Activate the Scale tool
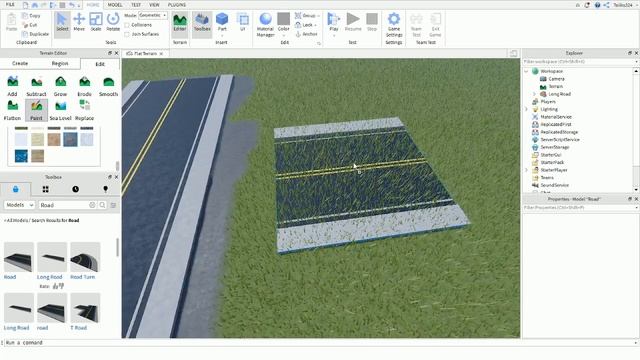The image size is (640, 360). point(96,22)
